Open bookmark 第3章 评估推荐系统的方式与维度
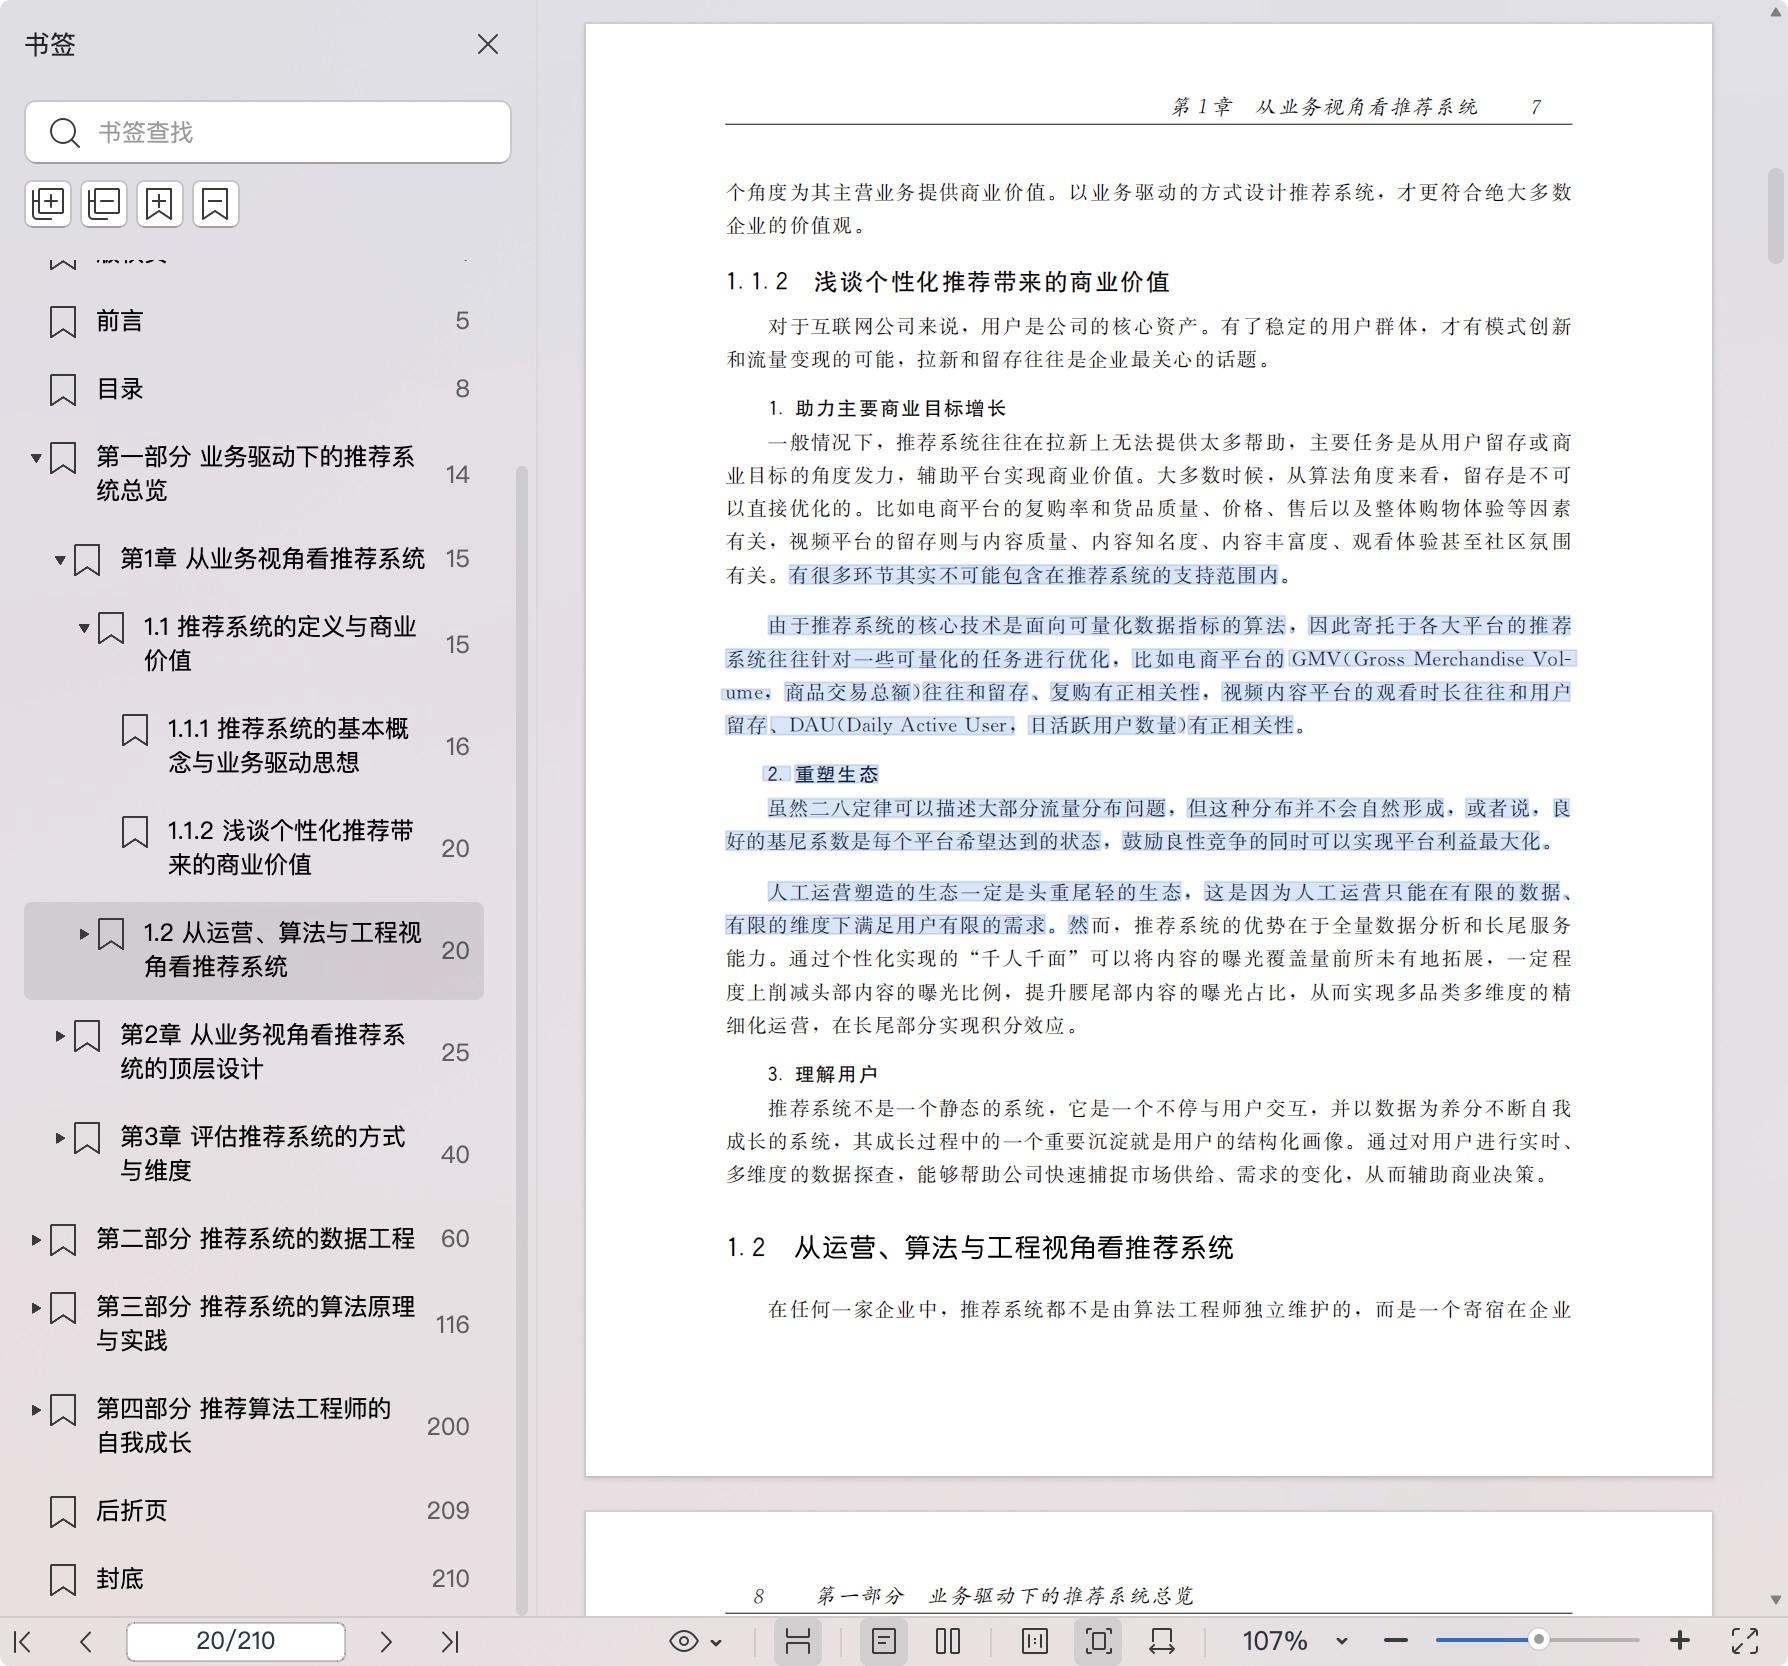This screenshot has height=1666, width=1788. [262, 1153]
